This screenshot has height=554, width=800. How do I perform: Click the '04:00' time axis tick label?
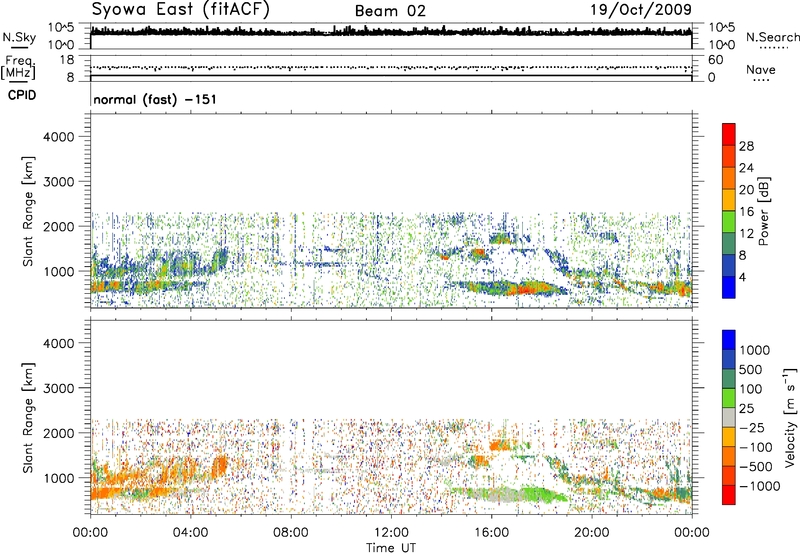pyautogui.click(x=190, y=533)
